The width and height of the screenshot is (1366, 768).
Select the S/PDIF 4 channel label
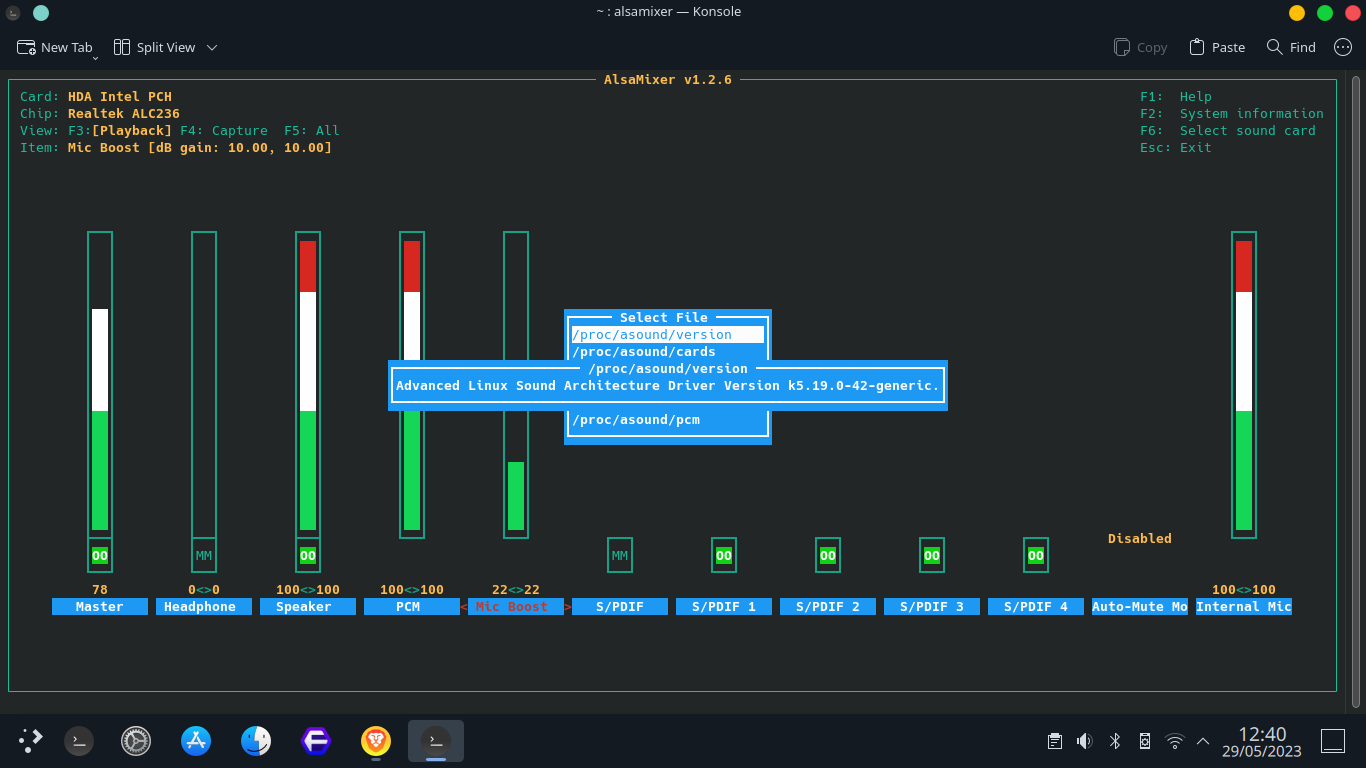tap(1036, 607)
